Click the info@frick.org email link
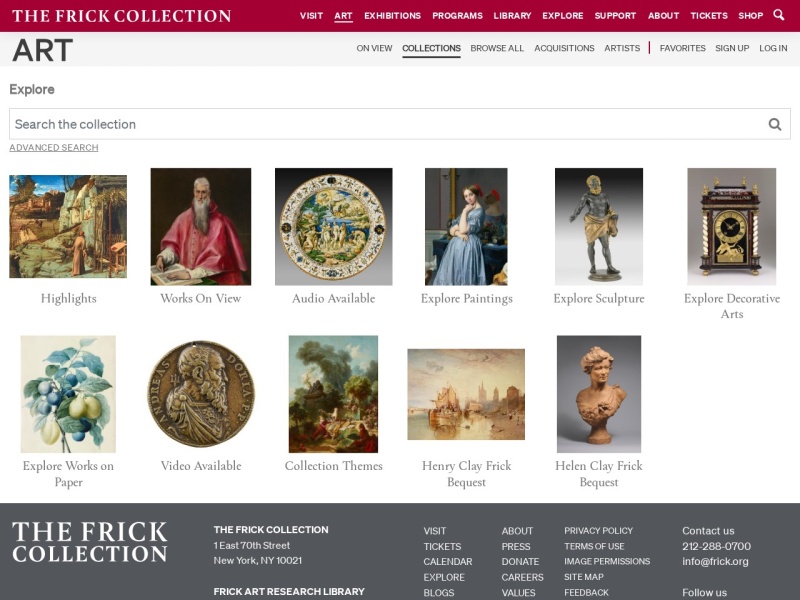This screenshot has width=800, height=600. [x=715, y=562]
